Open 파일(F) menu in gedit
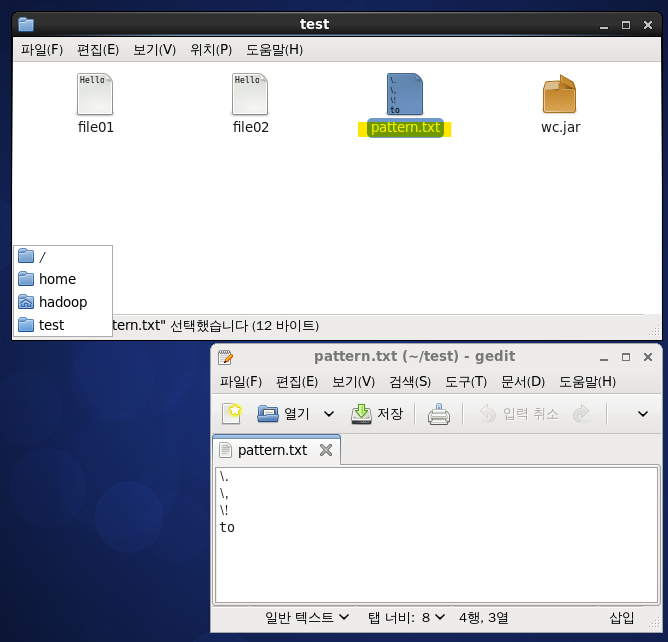 [241, 381]
